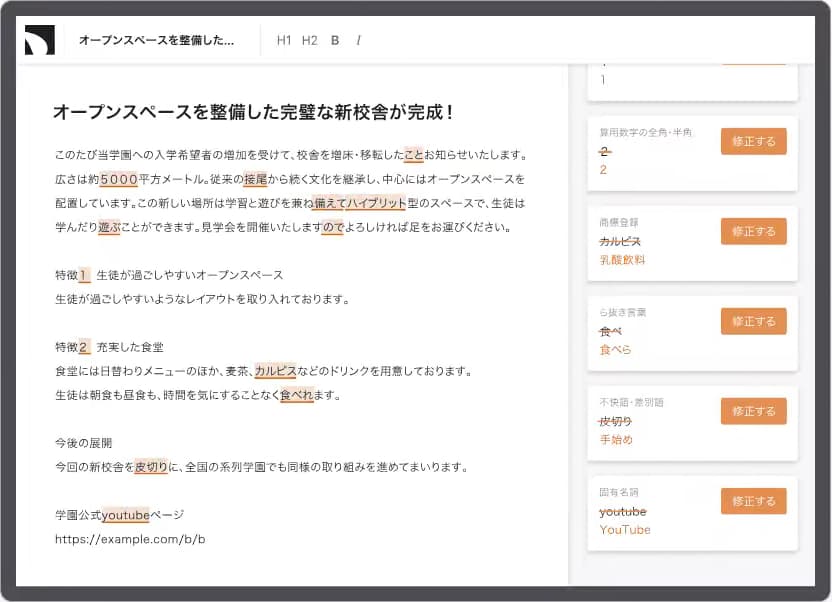The image size is (832, 602).
Task: Open the document title オープンスペースを整備した… in the header
Action: tap(157, 40)
